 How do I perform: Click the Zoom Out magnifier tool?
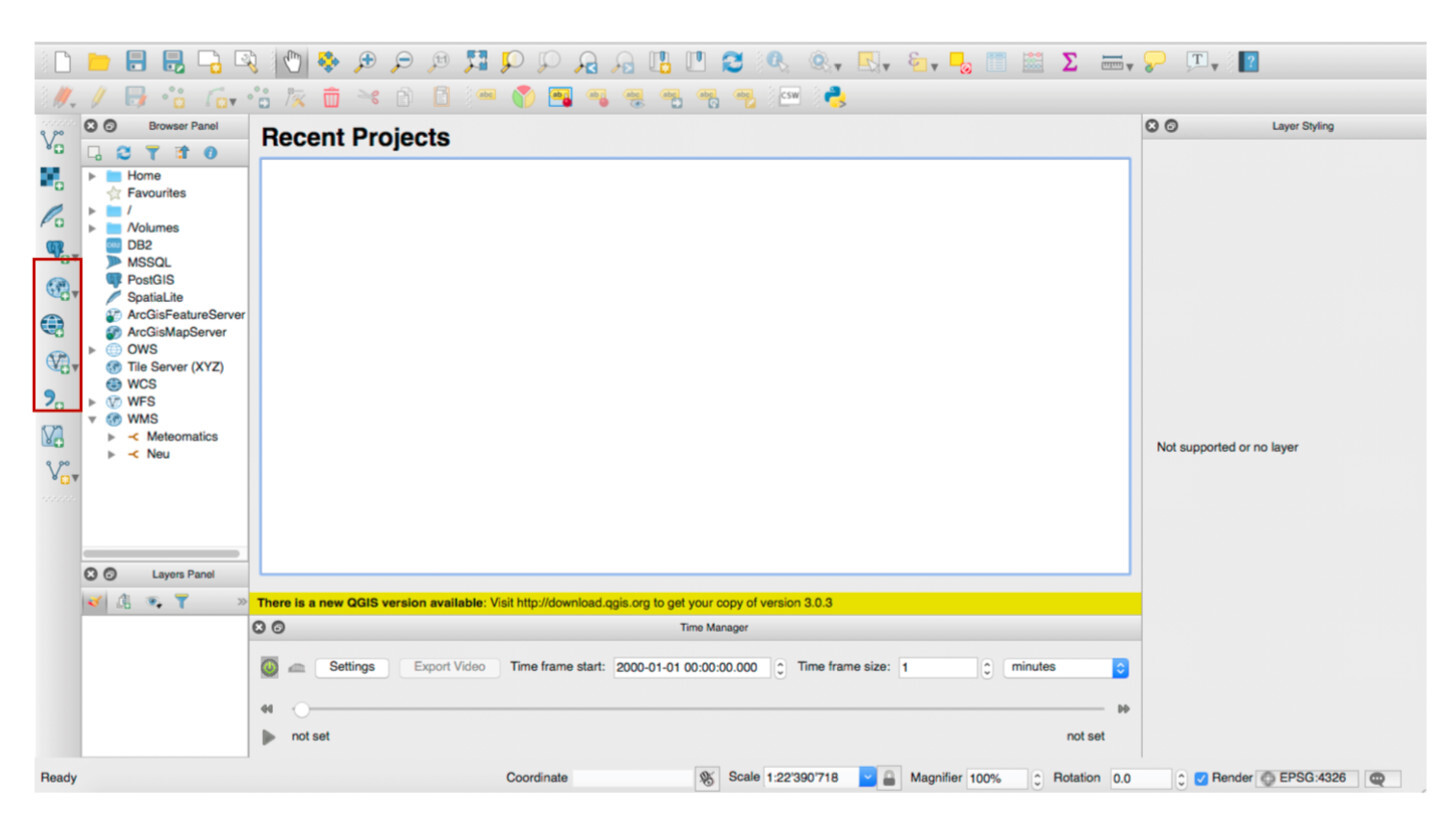point(401,62)
